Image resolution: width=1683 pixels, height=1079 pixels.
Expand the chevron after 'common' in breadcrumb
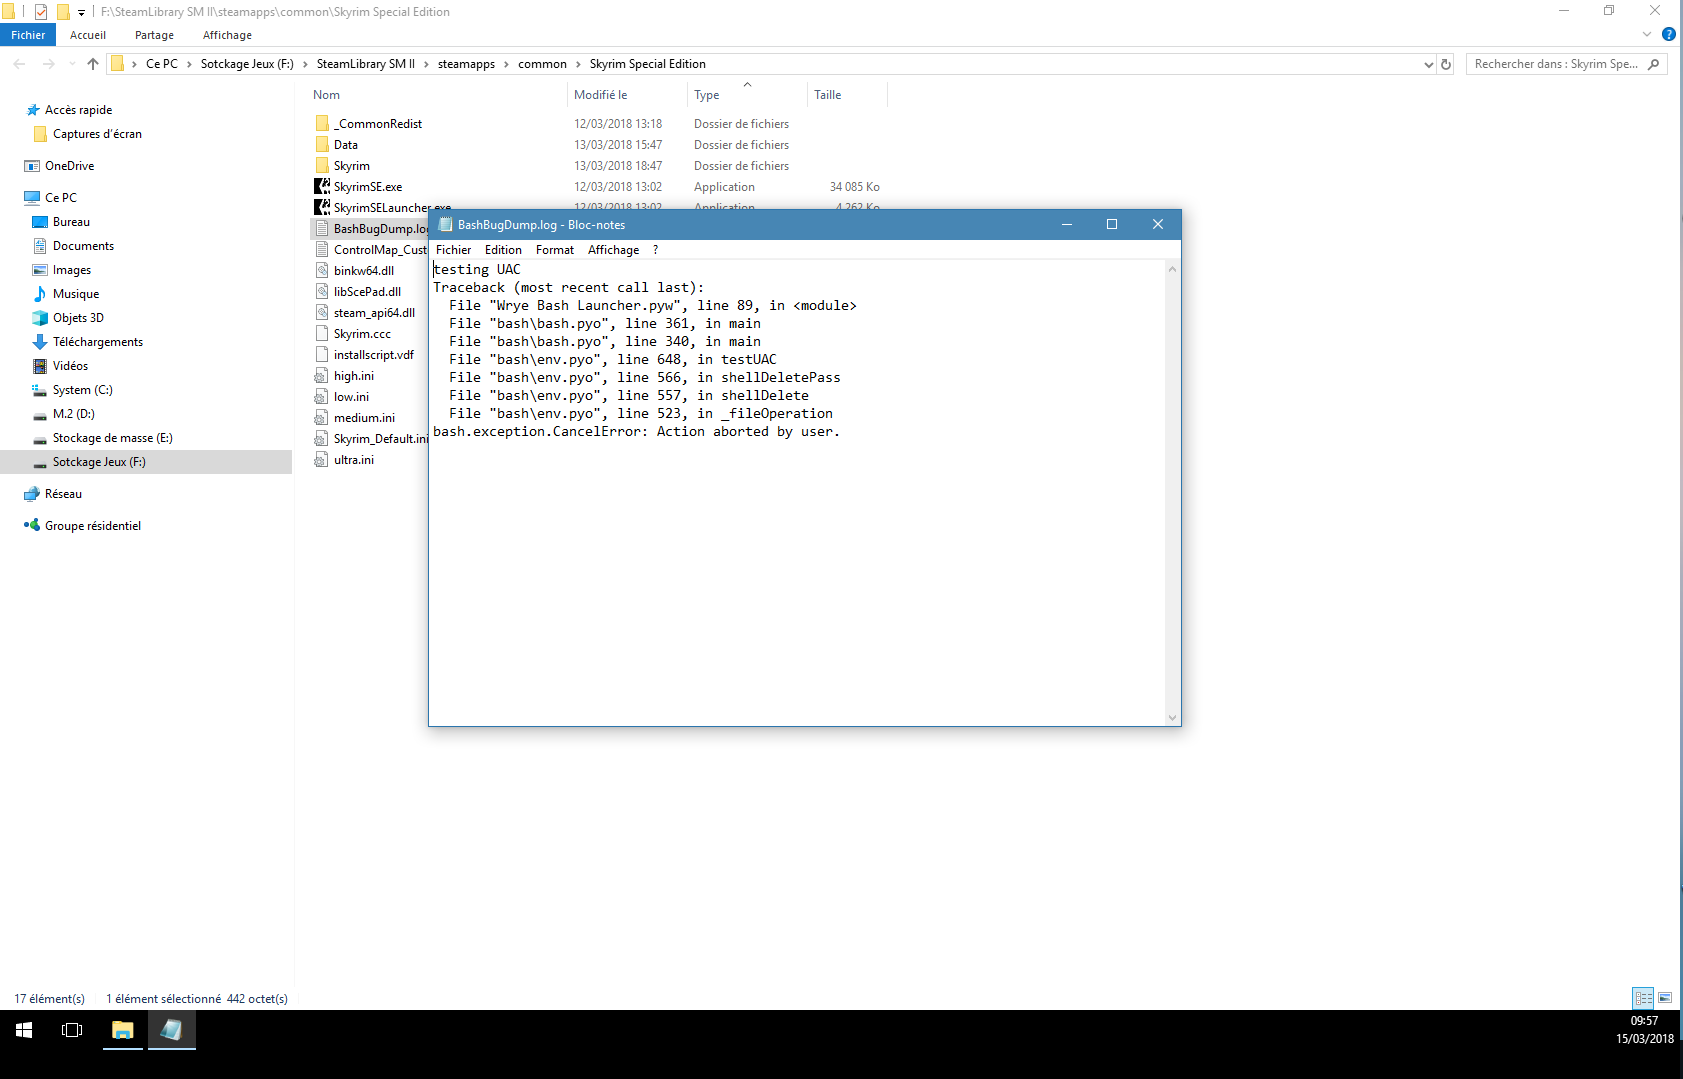(578, 64)
